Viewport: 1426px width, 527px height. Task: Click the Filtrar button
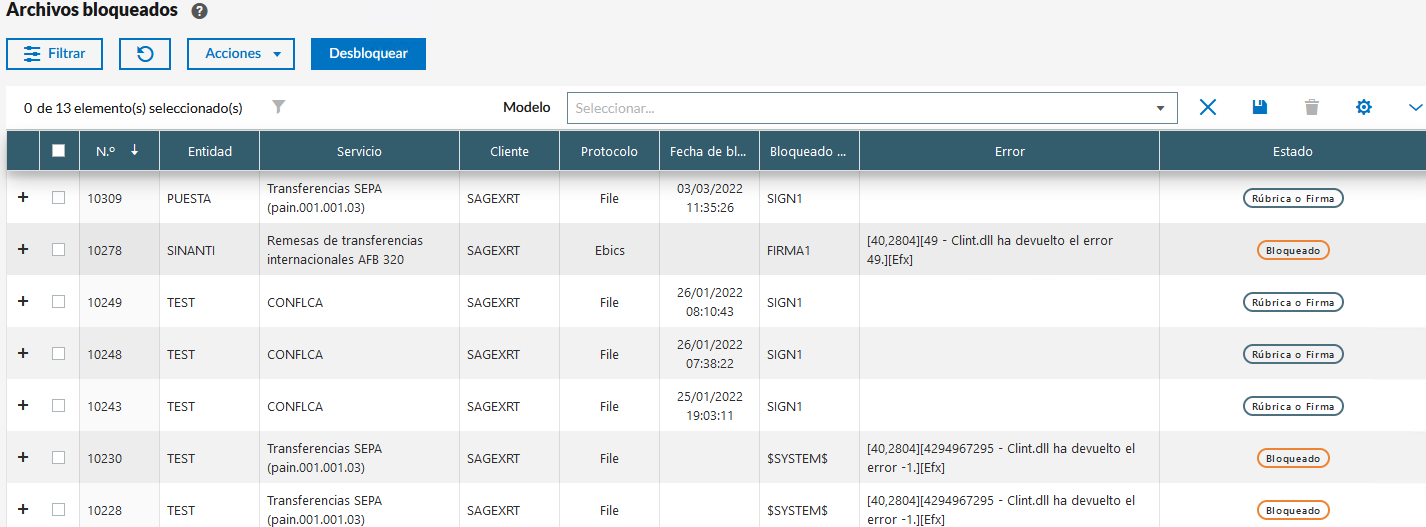[x=55, y=54]
